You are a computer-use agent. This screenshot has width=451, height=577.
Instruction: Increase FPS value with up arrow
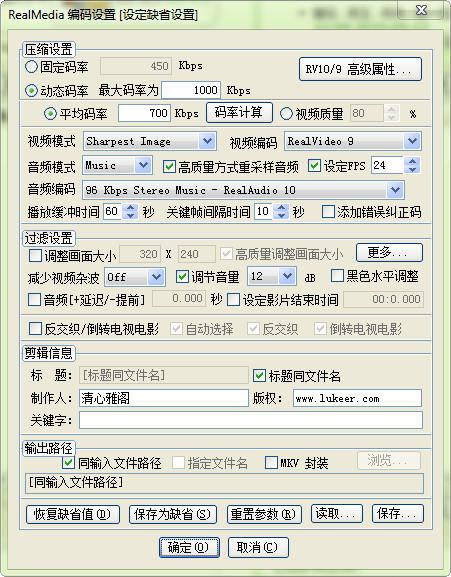coord(412,161)
